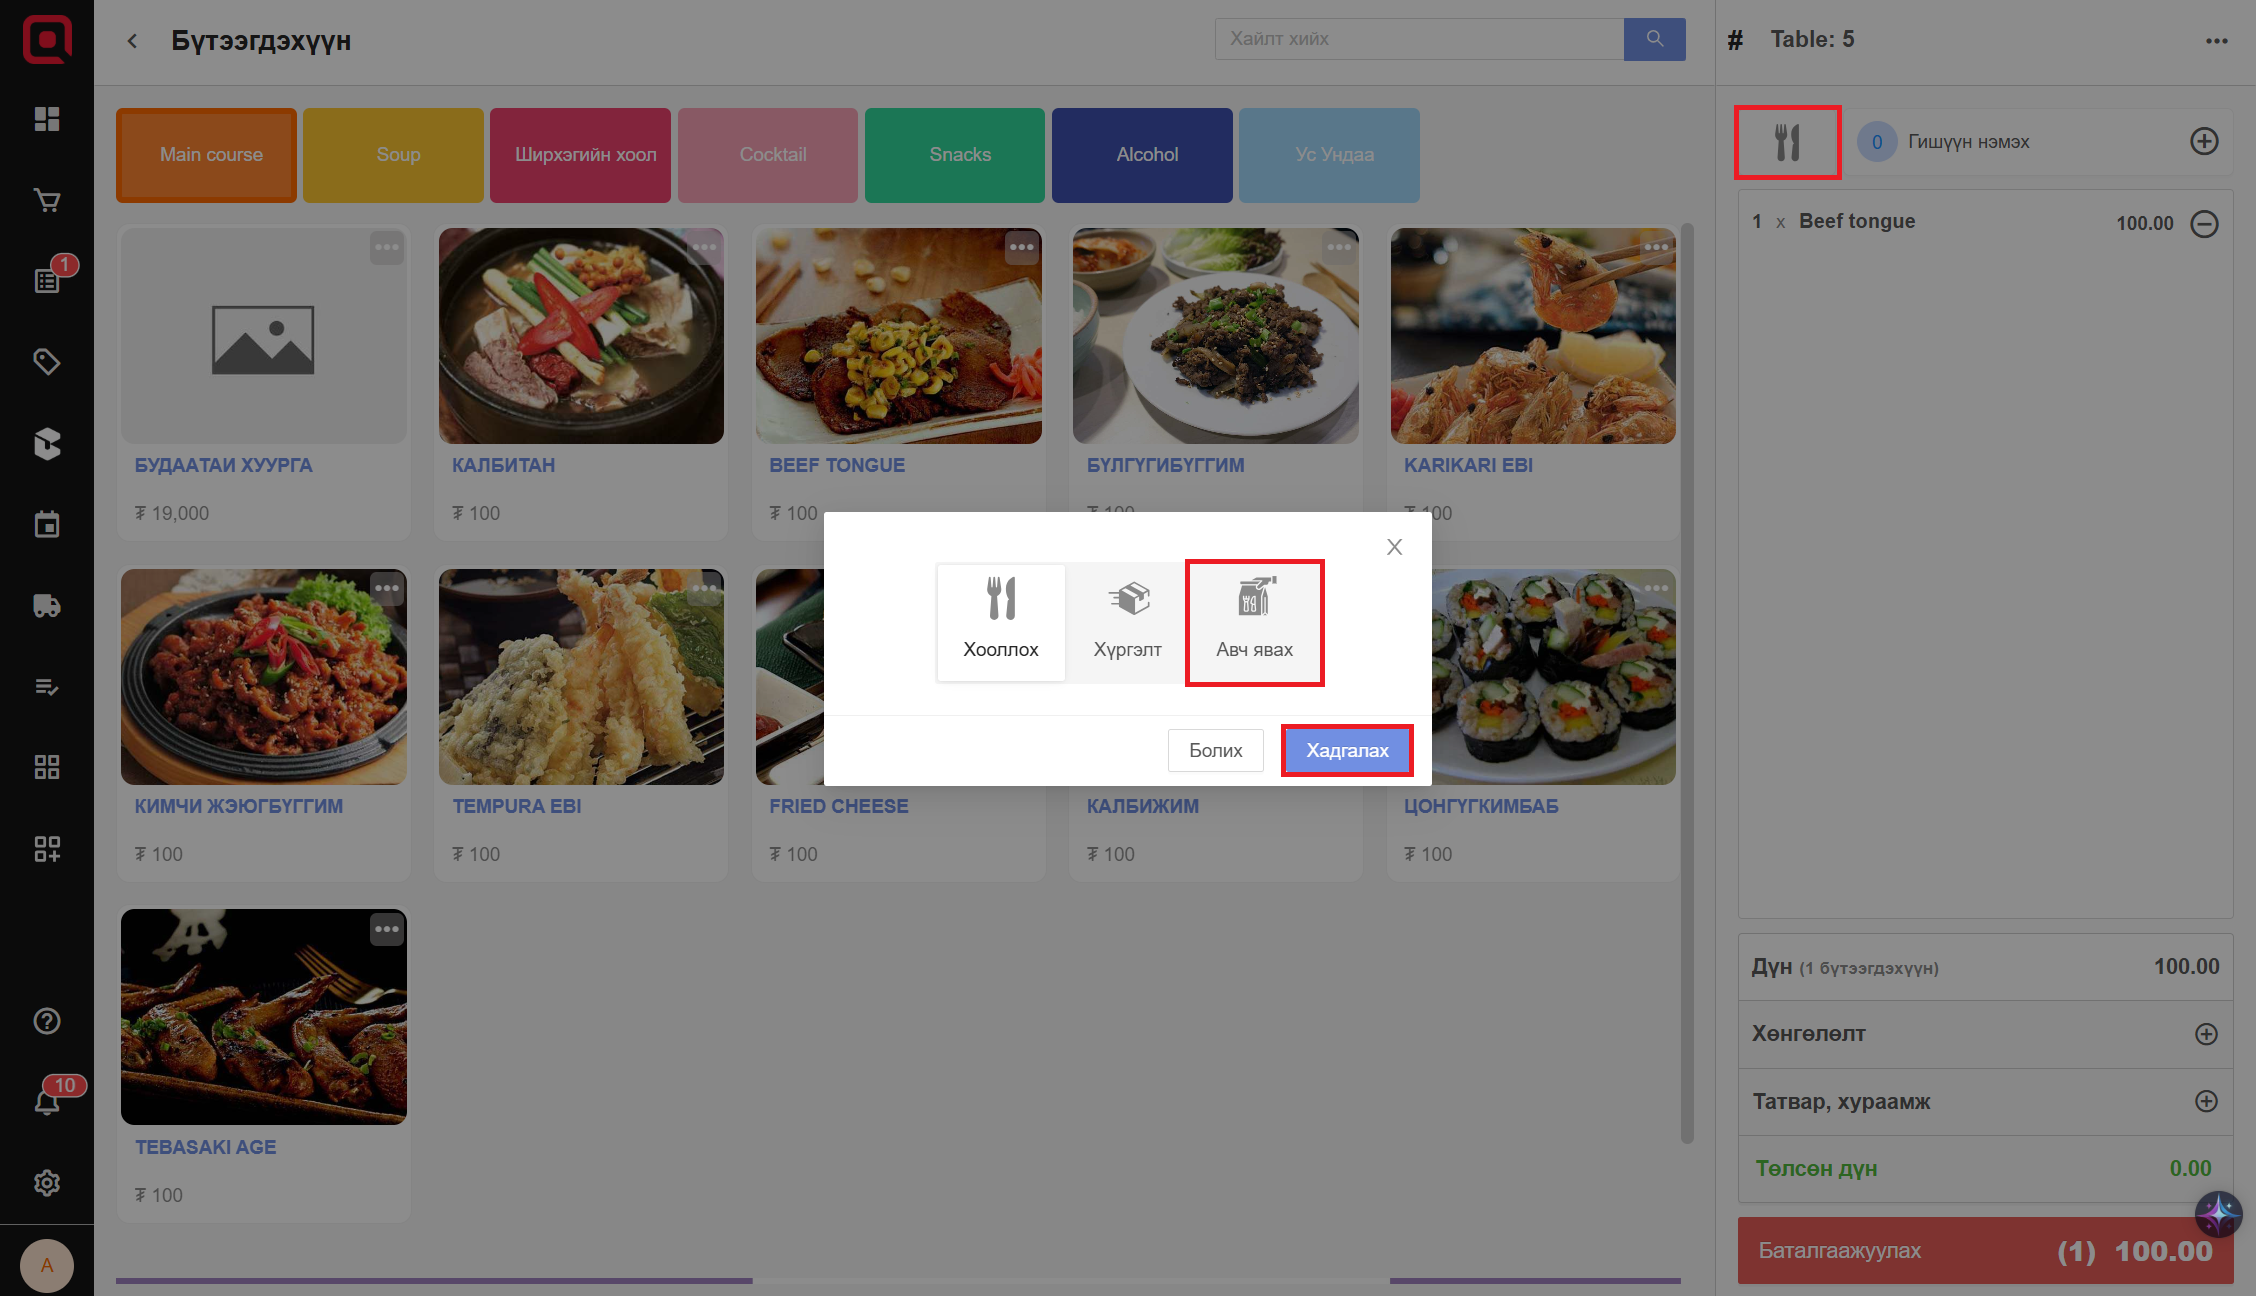Open the shopping cart sidebar icon

tap(47, 200)
